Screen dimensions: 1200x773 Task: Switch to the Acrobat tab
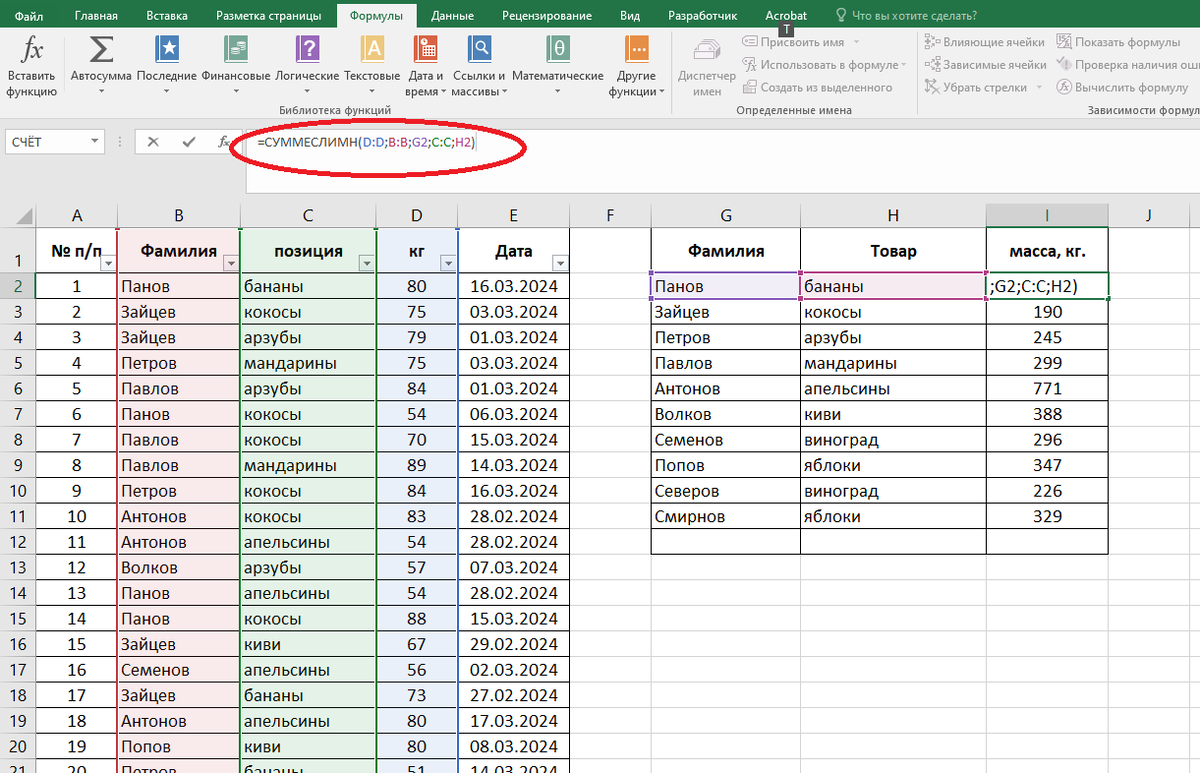[786, 16]
